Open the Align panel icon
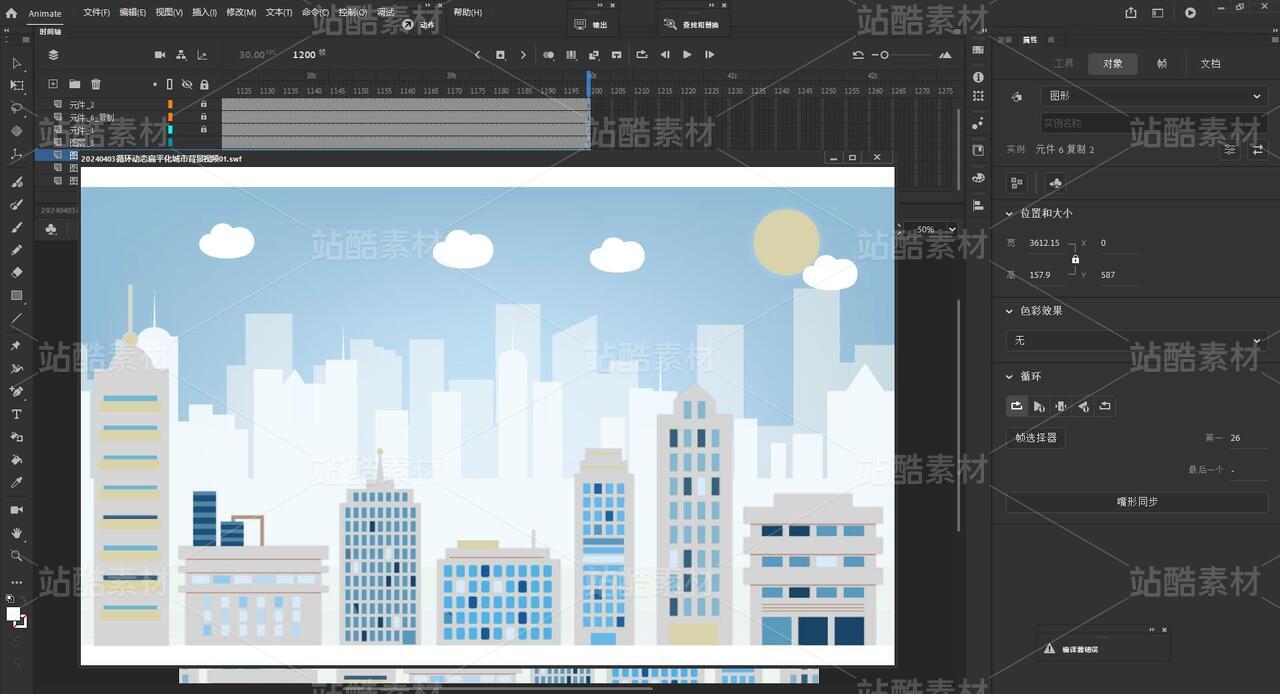This screenshot has height=694, width=1280. coord(978,205)
